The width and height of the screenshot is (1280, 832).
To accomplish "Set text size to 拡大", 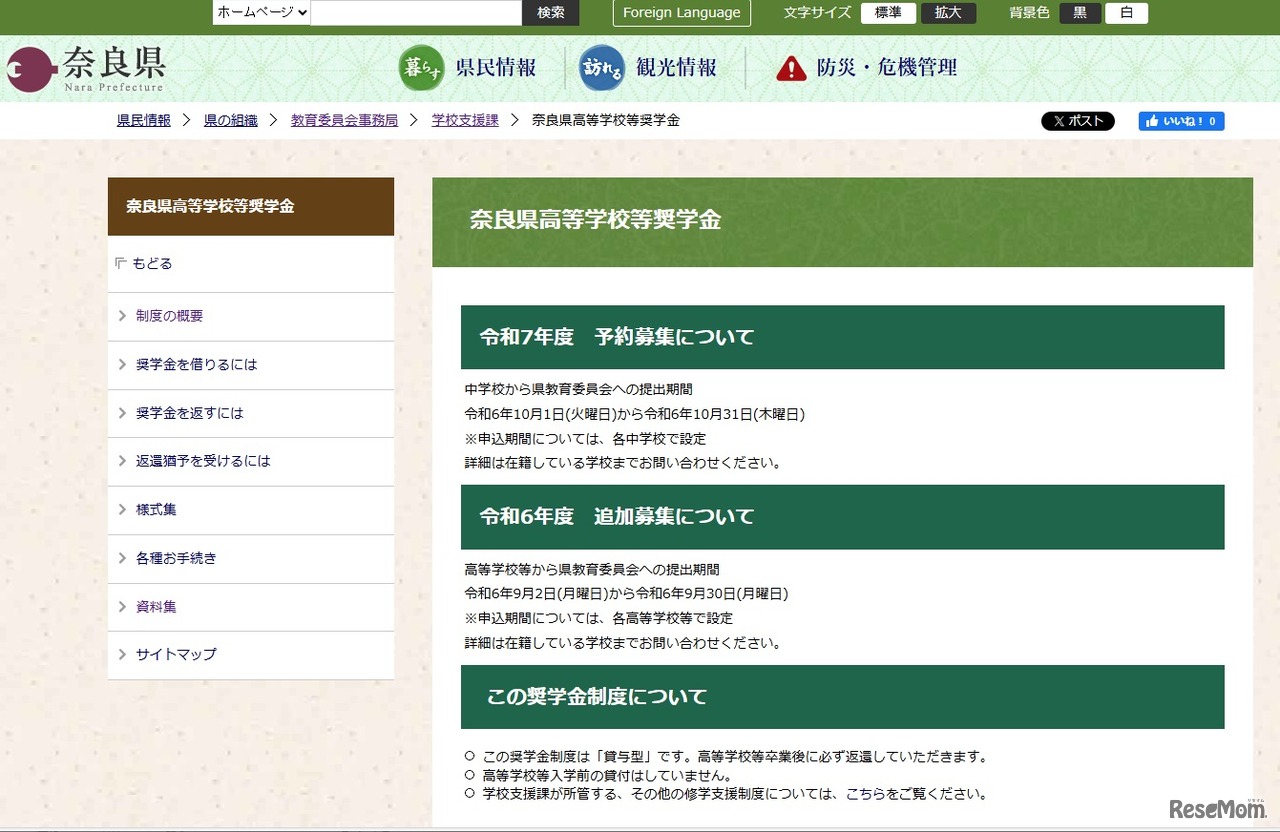I will coord(948,13).
